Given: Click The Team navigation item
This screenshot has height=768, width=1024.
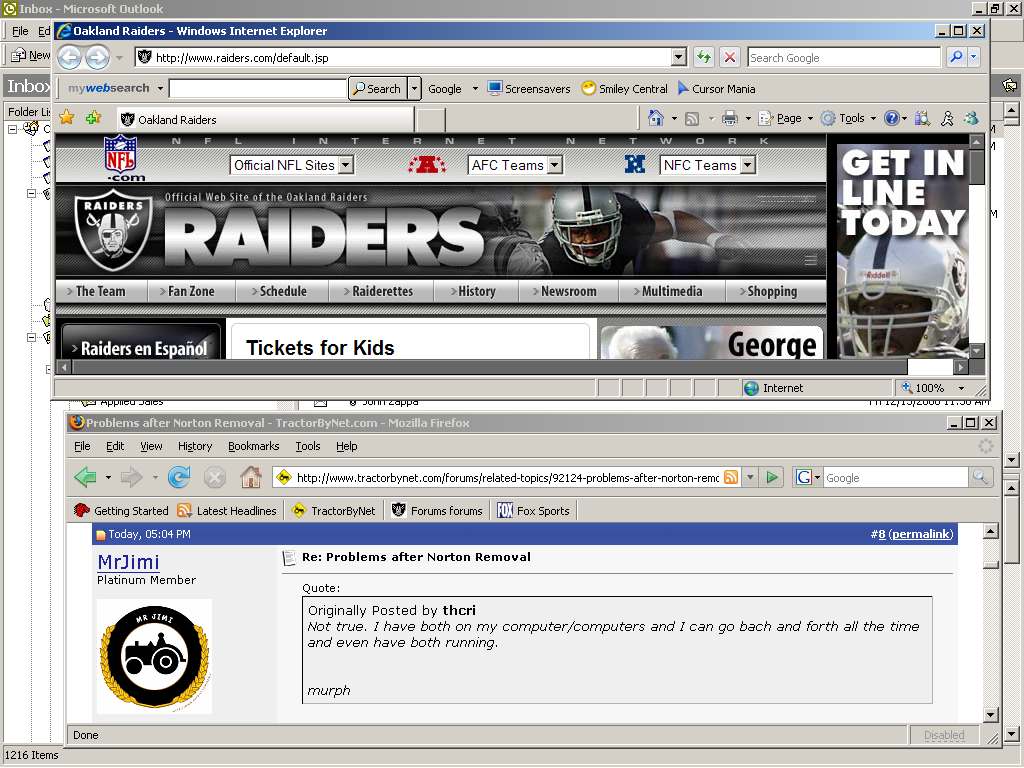Looking at the screenshot, I should 101,291.
